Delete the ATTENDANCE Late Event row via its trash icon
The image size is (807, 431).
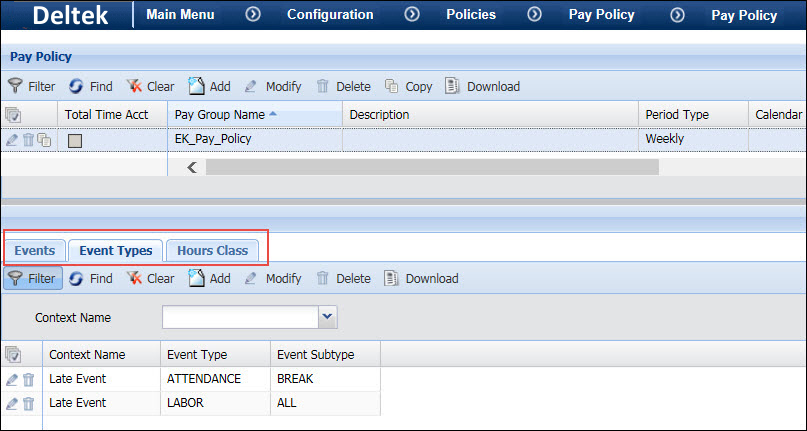(29, 380)
